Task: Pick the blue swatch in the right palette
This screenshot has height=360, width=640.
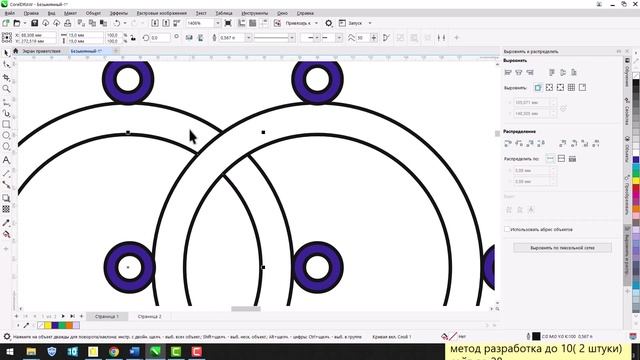Action: [x=636, y=160]
